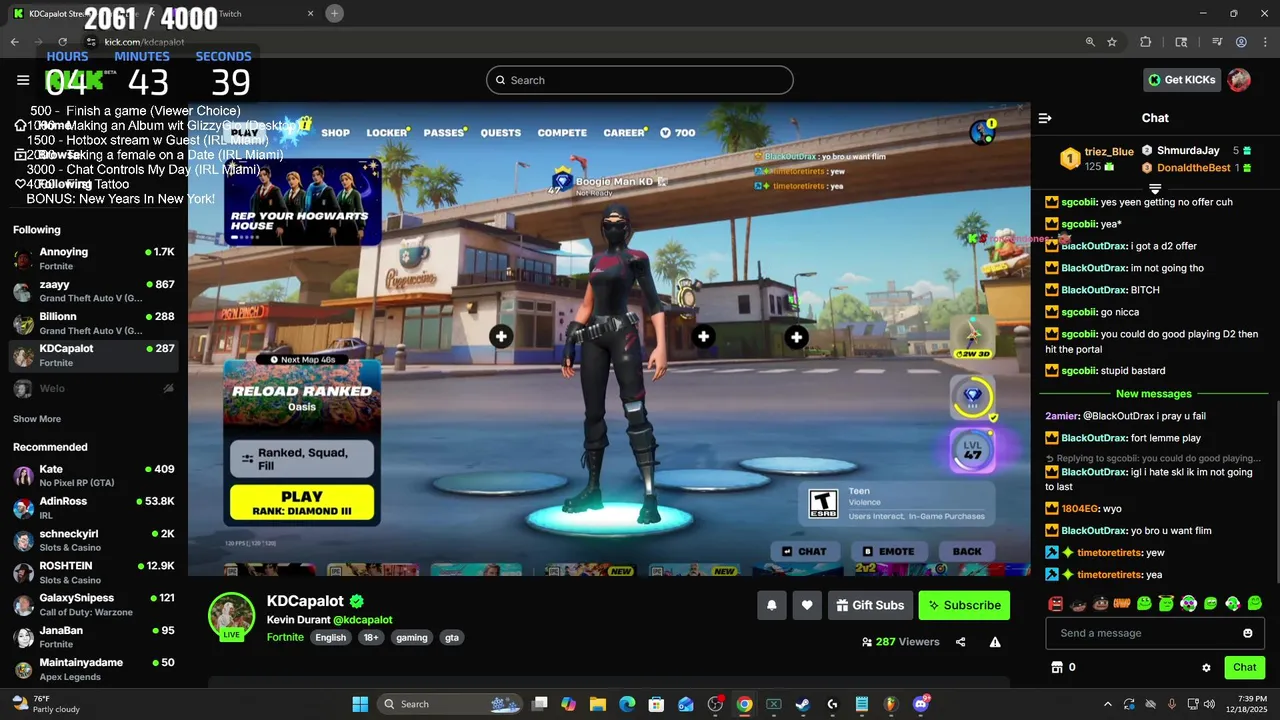Insert the orange text emote
1280x720 pixels.
1121,603
